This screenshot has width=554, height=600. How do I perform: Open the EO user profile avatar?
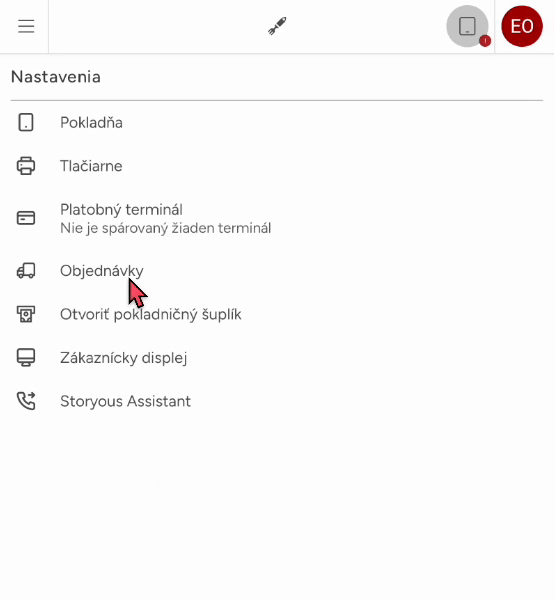522,26
